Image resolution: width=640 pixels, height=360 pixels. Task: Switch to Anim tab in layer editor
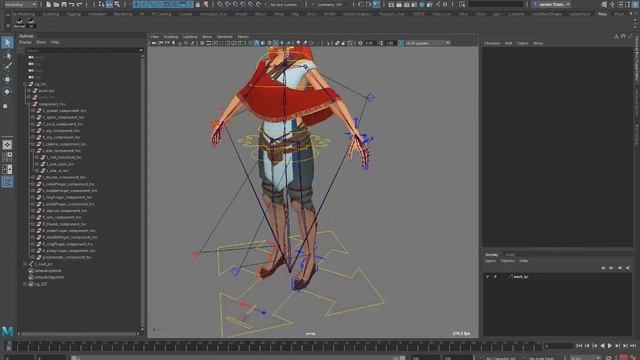[510, 255]
